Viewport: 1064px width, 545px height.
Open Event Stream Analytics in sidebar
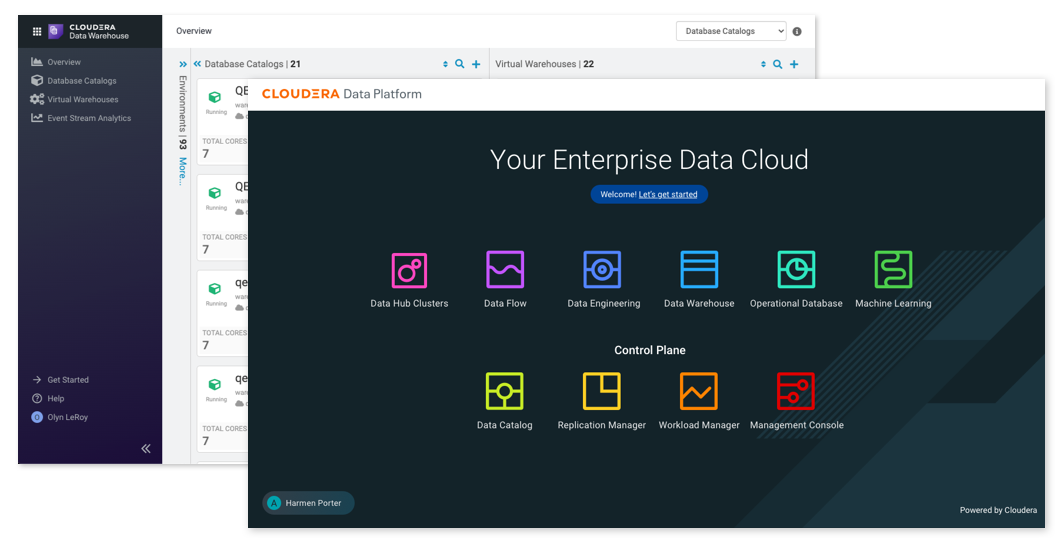[81, 117]
